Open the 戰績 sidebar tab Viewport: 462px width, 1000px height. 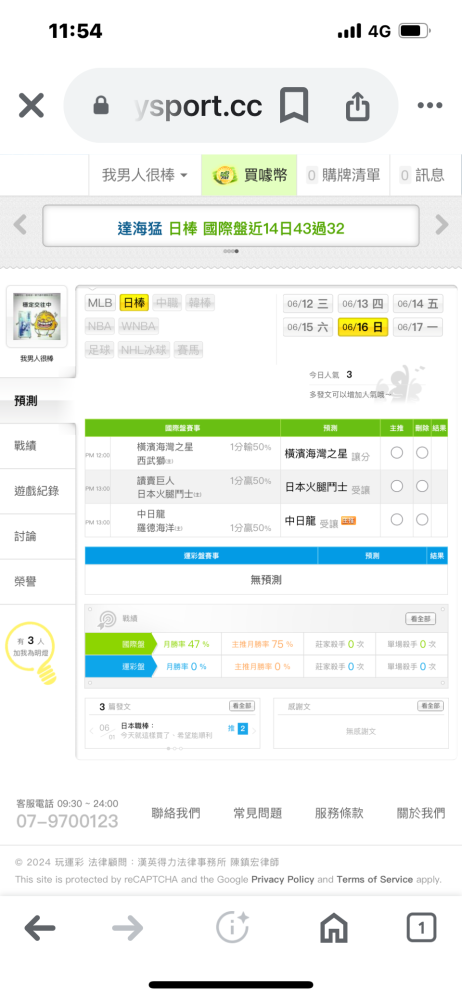click(26, 446)
